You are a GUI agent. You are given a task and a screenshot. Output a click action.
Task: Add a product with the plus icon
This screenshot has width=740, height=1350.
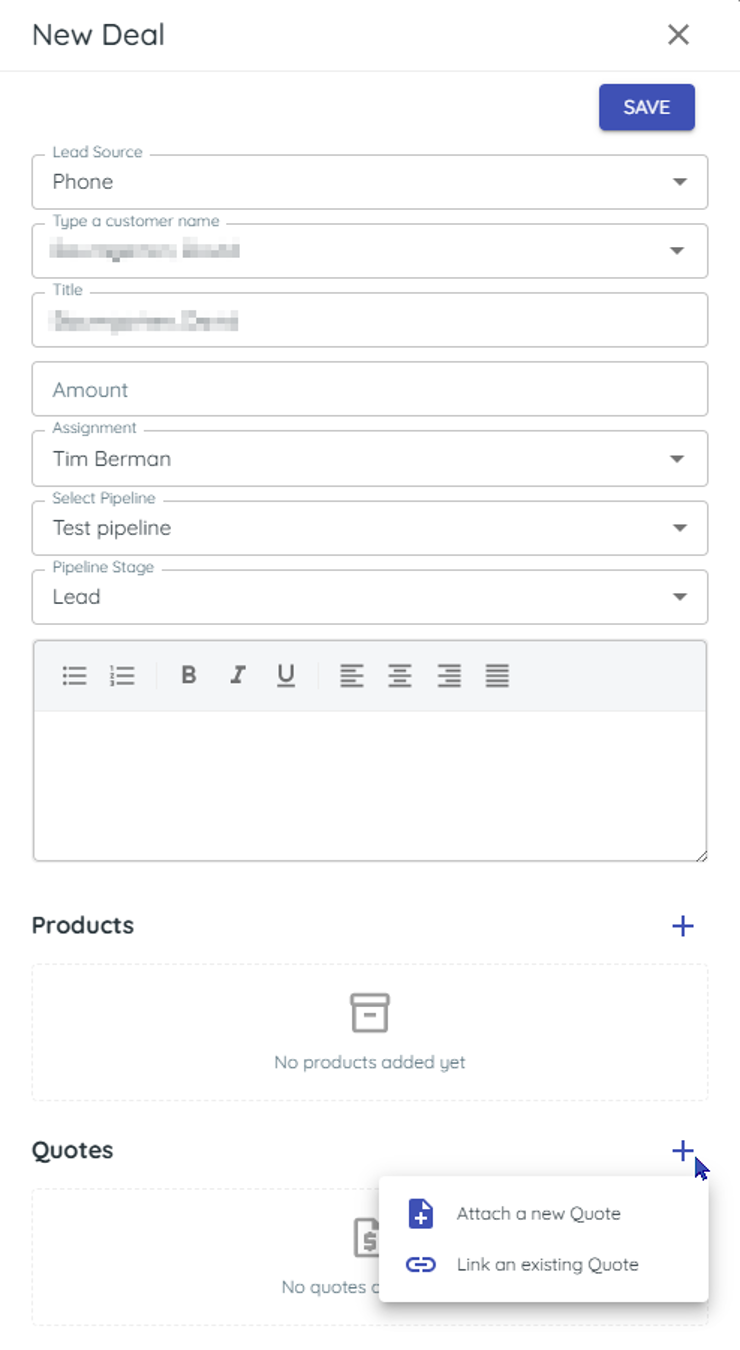(683, 926)
